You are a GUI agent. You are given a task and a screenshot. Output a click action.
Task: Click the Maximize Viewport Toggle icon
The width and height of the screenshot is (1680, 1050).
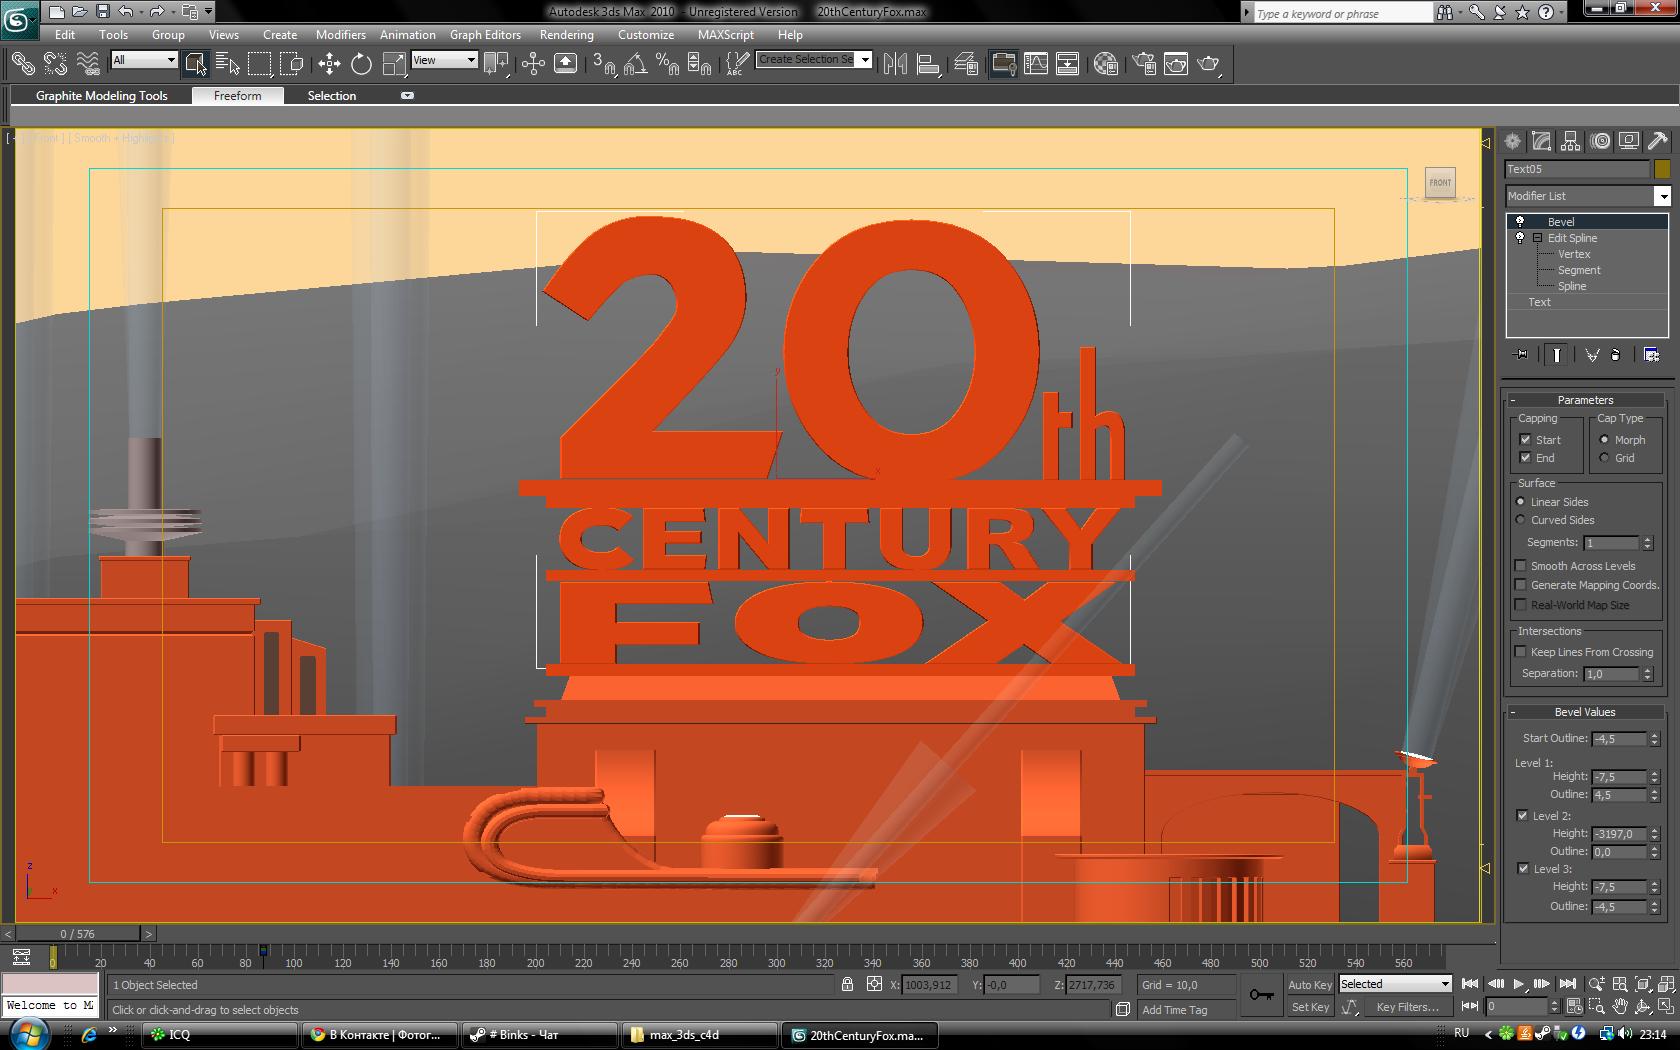pos(1665,1007)
